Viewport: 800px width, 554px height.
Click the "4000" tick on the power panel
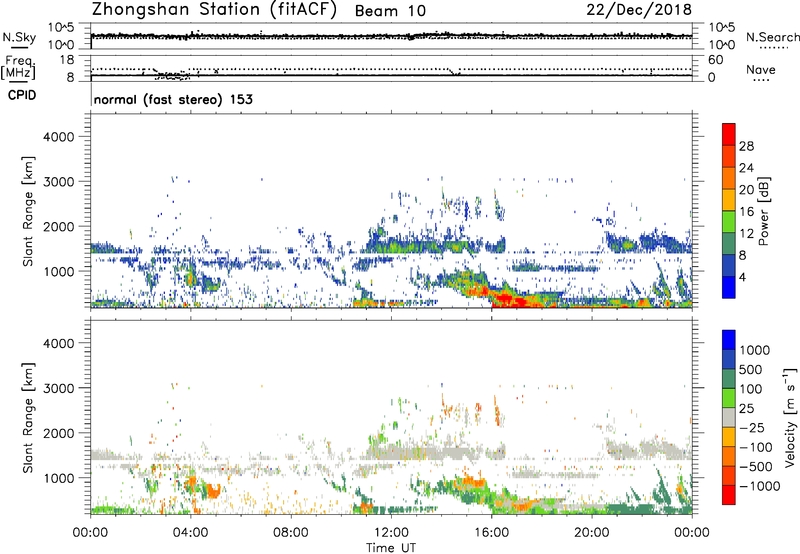tap(58, 137)
